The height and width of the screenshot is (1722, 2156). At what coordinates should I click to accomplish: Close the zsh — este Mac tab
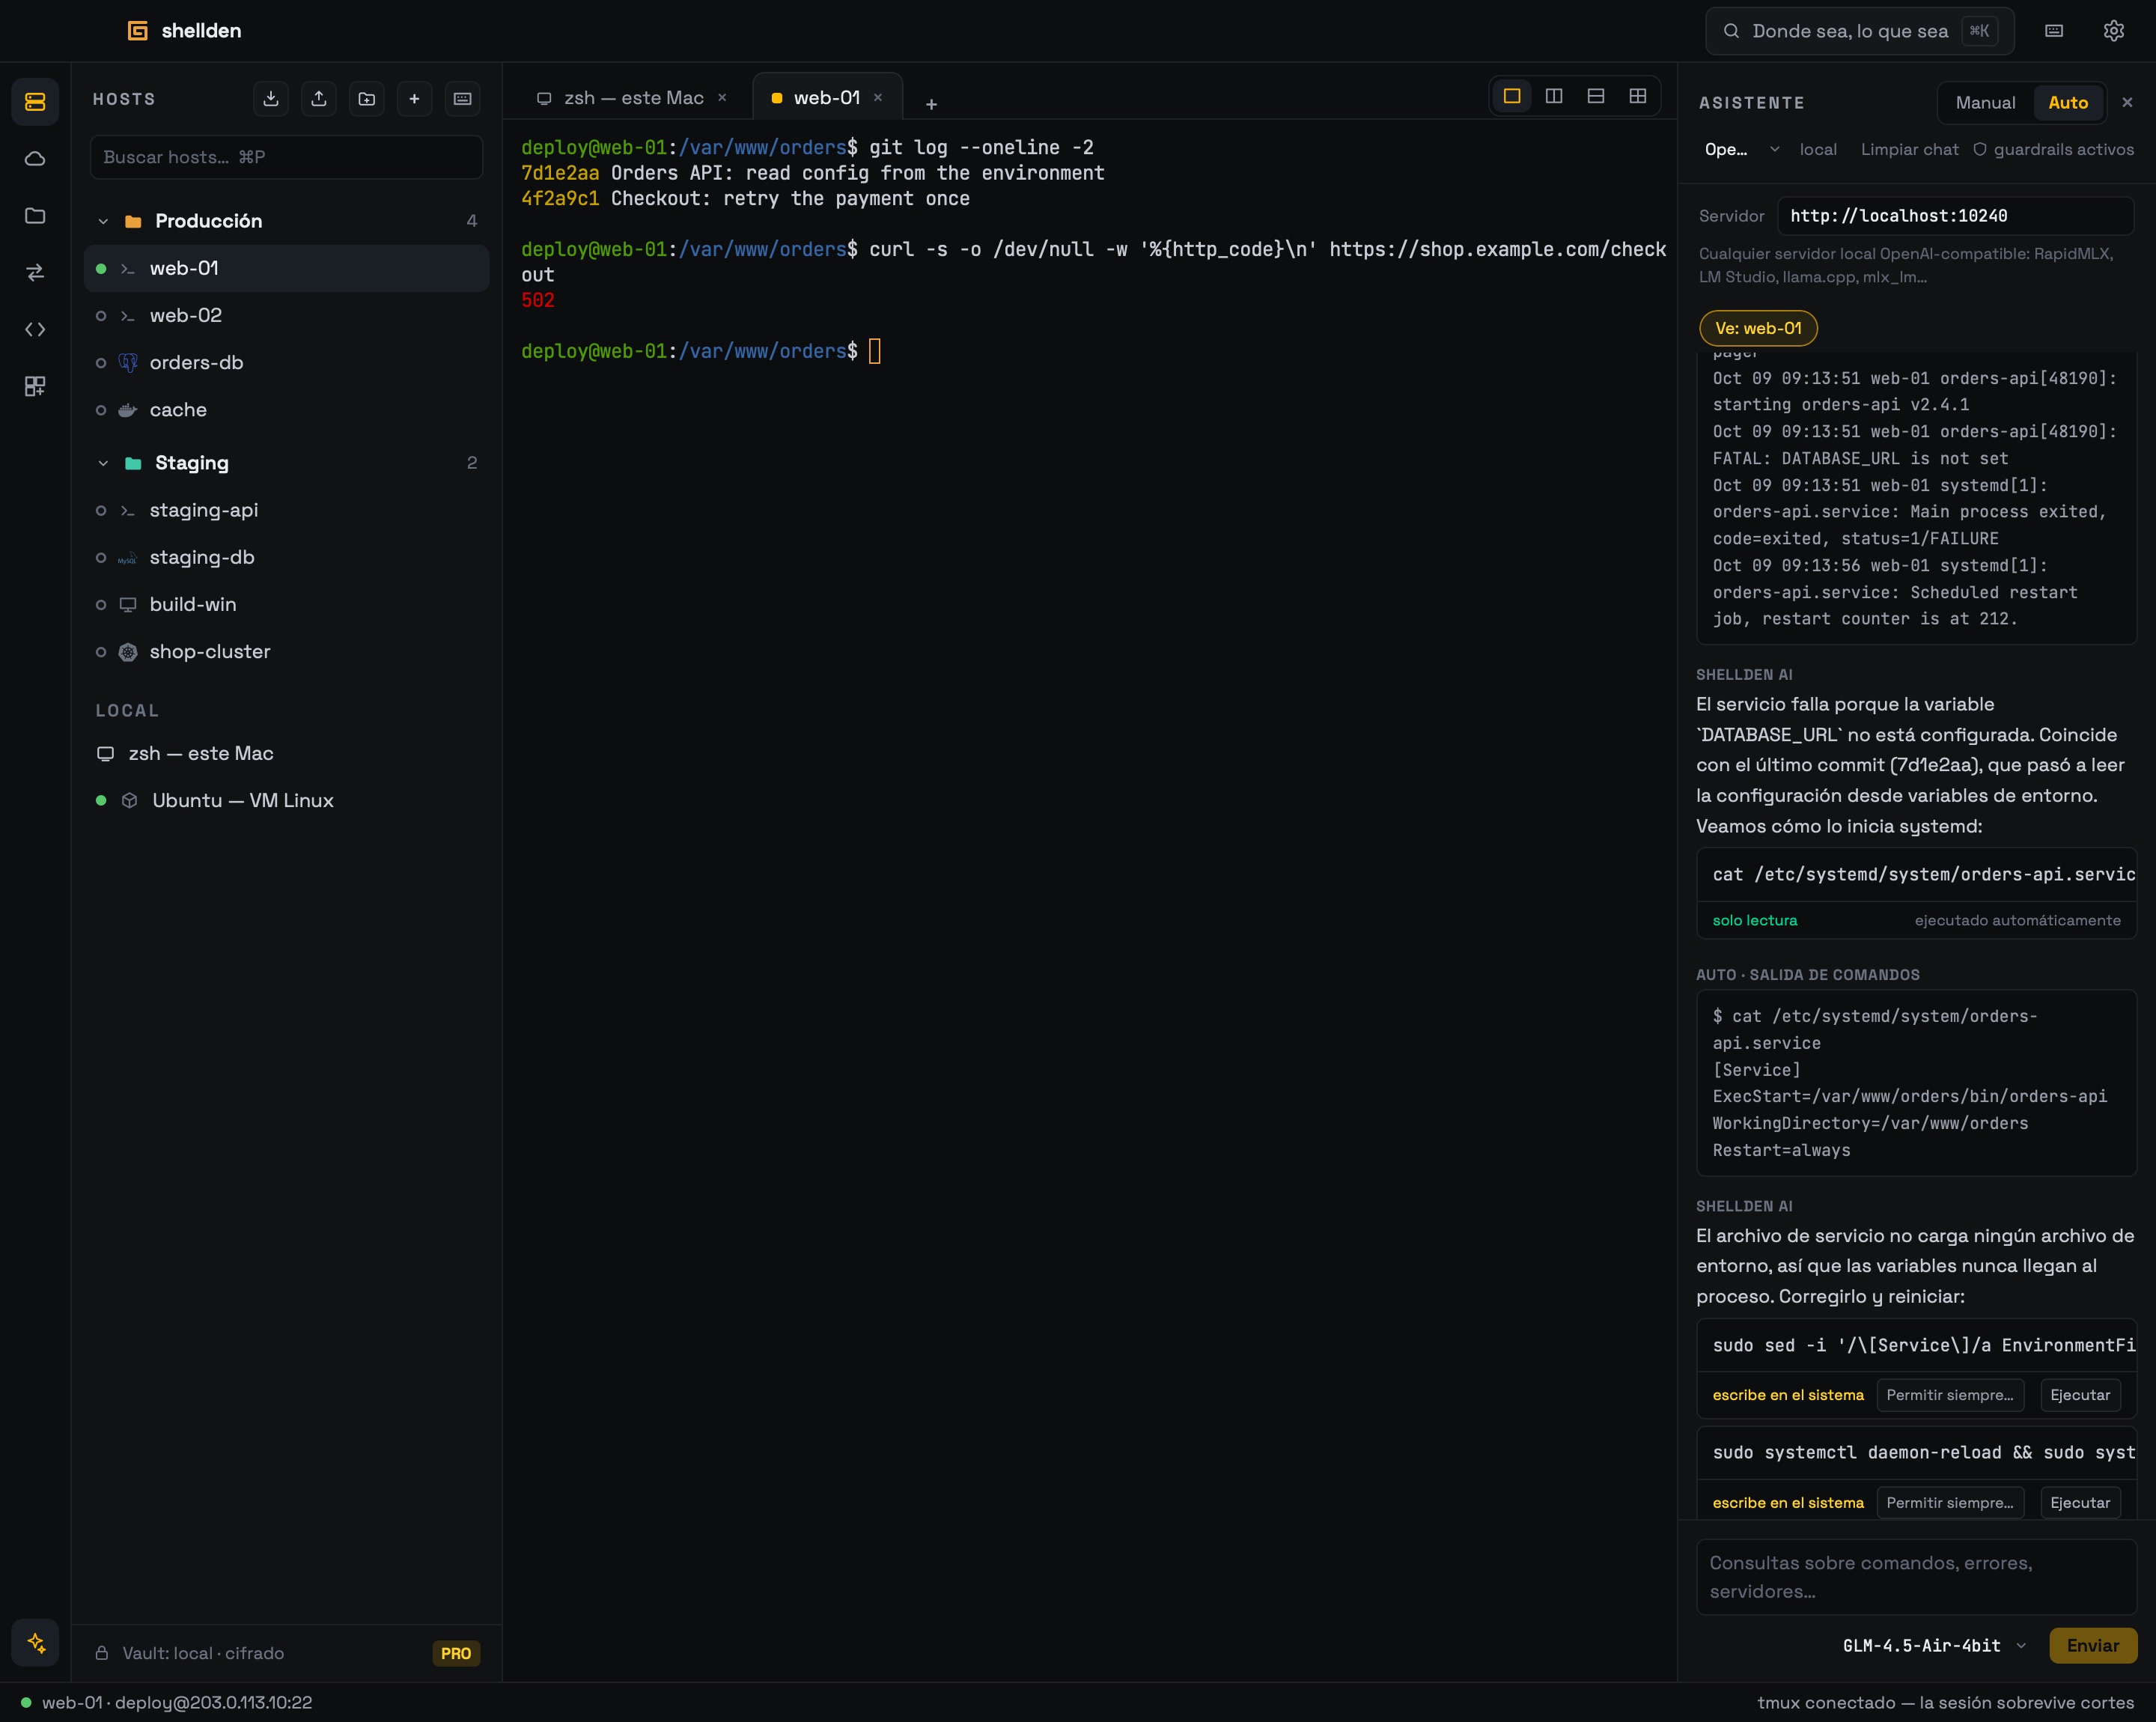click(722, 97)
